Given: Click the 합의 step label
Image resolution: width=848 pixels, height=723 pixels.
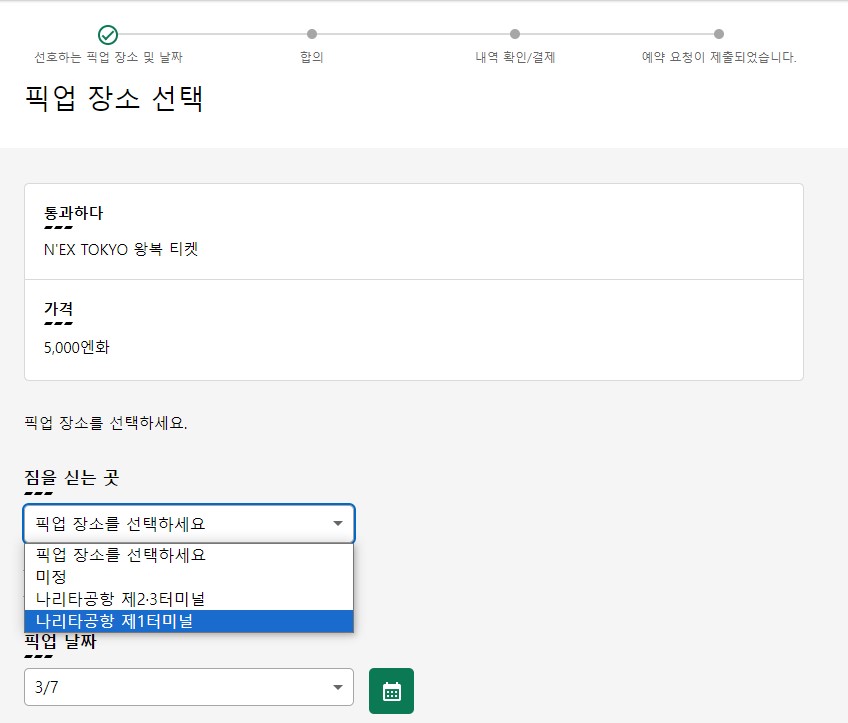Looking at the screenshot, I should coord(312,57).
